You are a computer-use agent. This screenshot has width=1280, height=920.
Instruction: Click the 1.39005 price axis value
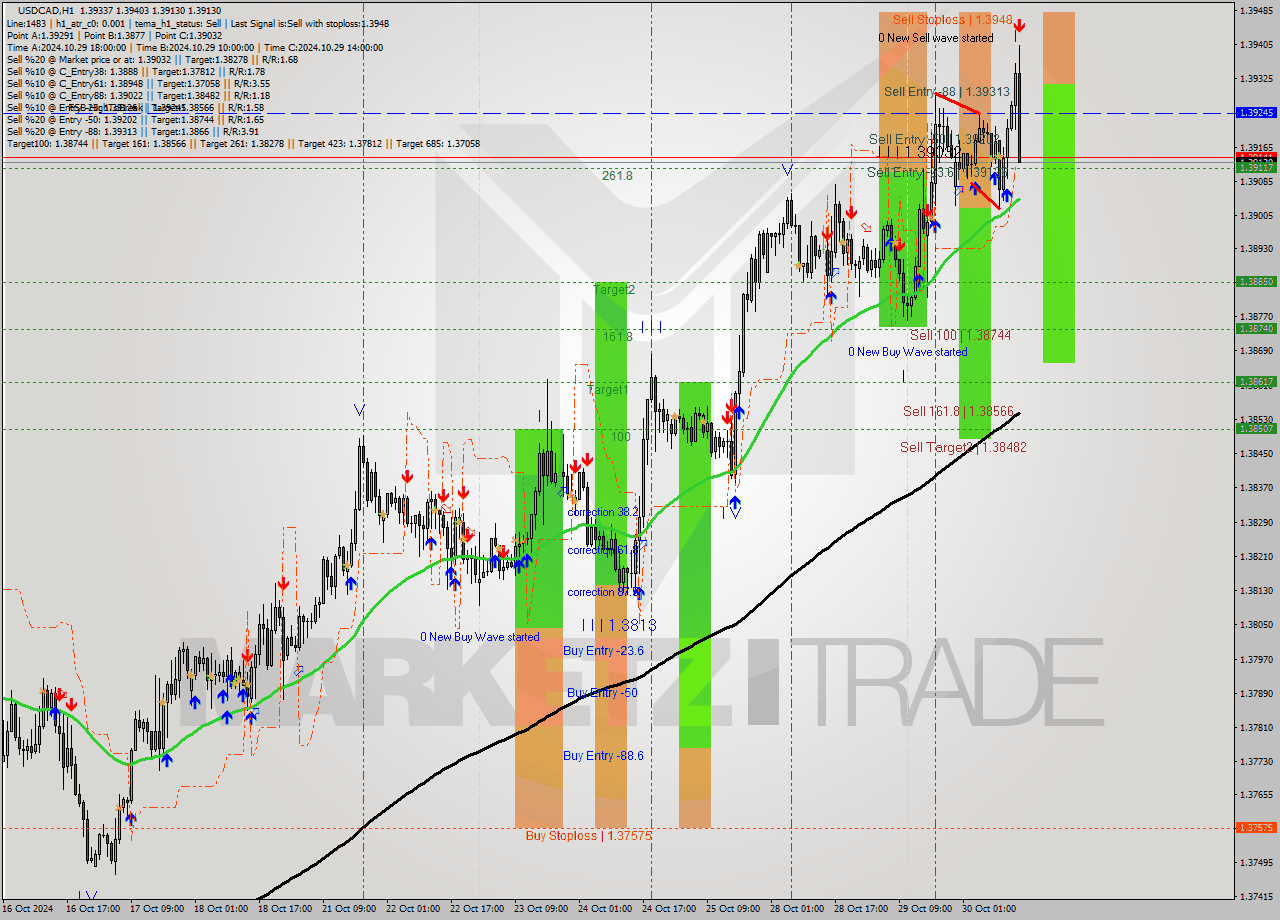click(1256, 216)
